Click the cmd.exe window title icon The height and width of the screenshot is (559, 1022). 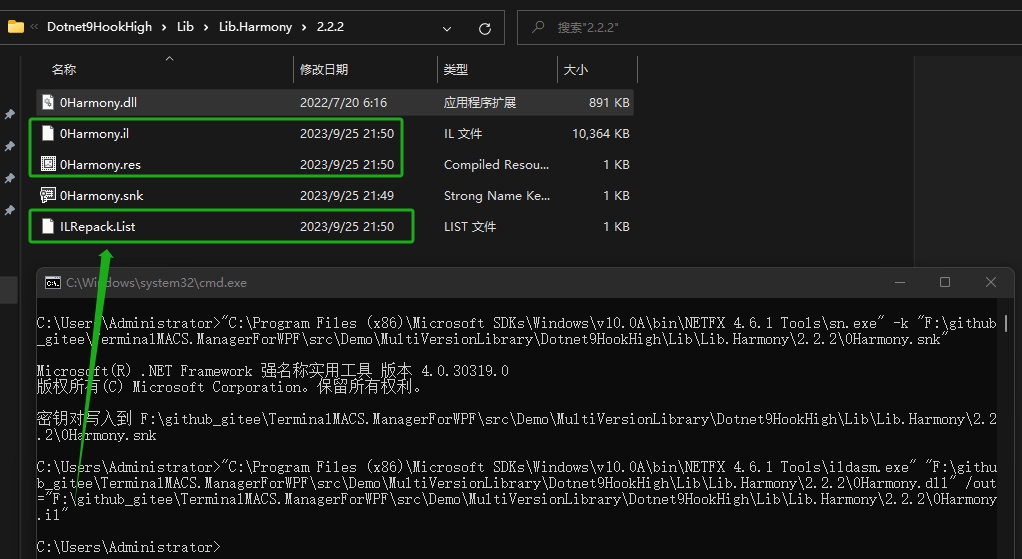click(x=53, y=283)
